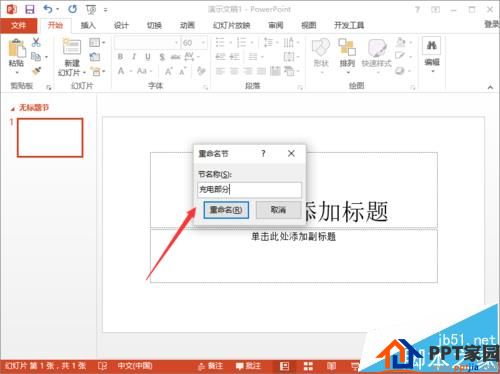Click the Cancel button in rename dialog
The image size is (500, 374).
[278, 210]
